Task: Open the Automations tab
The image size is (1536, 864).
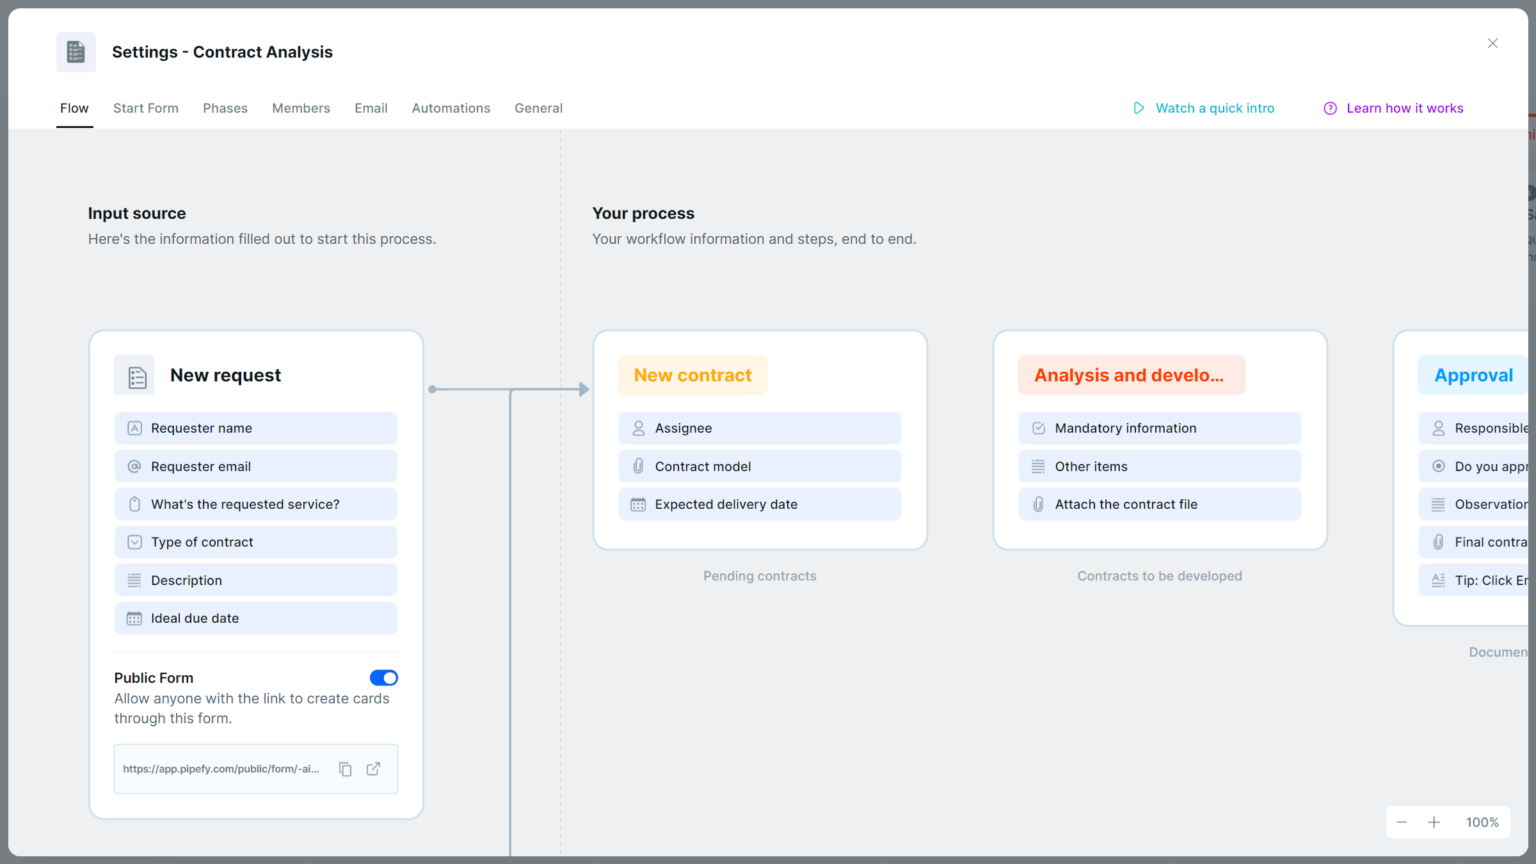Action: click(451, 108)
